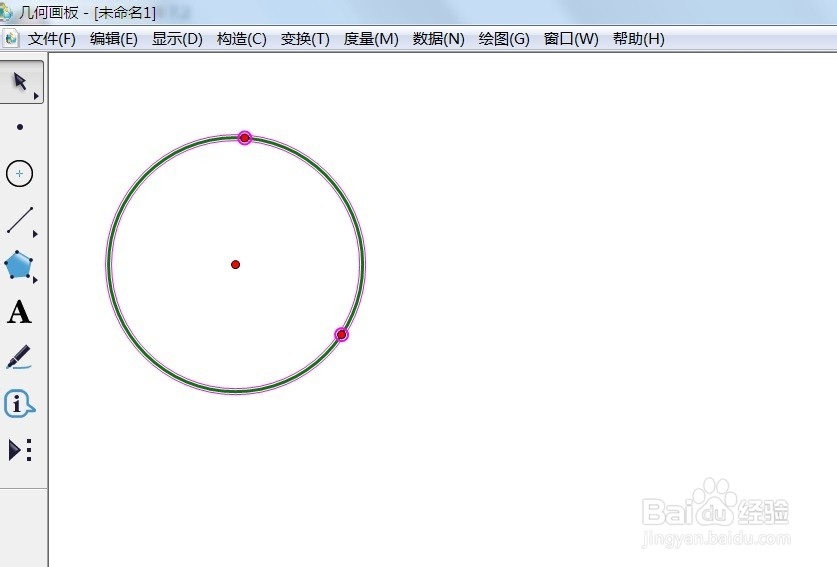The width and height of the screenshot is (837, 567).
Task: Expand Polygon tool flyout triangle
Action: [35, 280]
